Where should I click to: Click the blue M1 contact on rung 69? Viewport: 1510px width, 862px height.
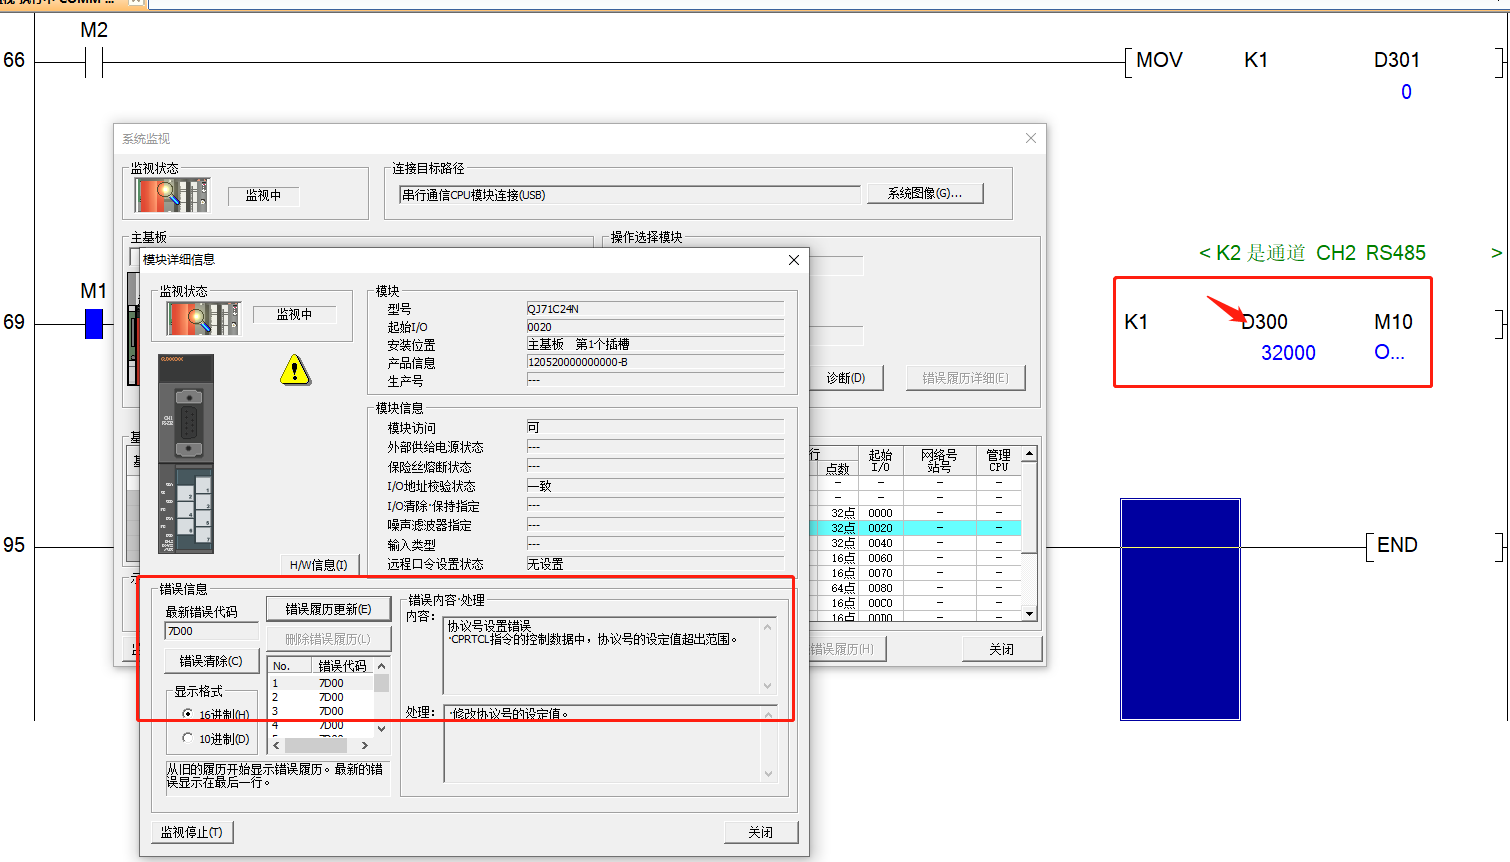click(x=94, y=324)
